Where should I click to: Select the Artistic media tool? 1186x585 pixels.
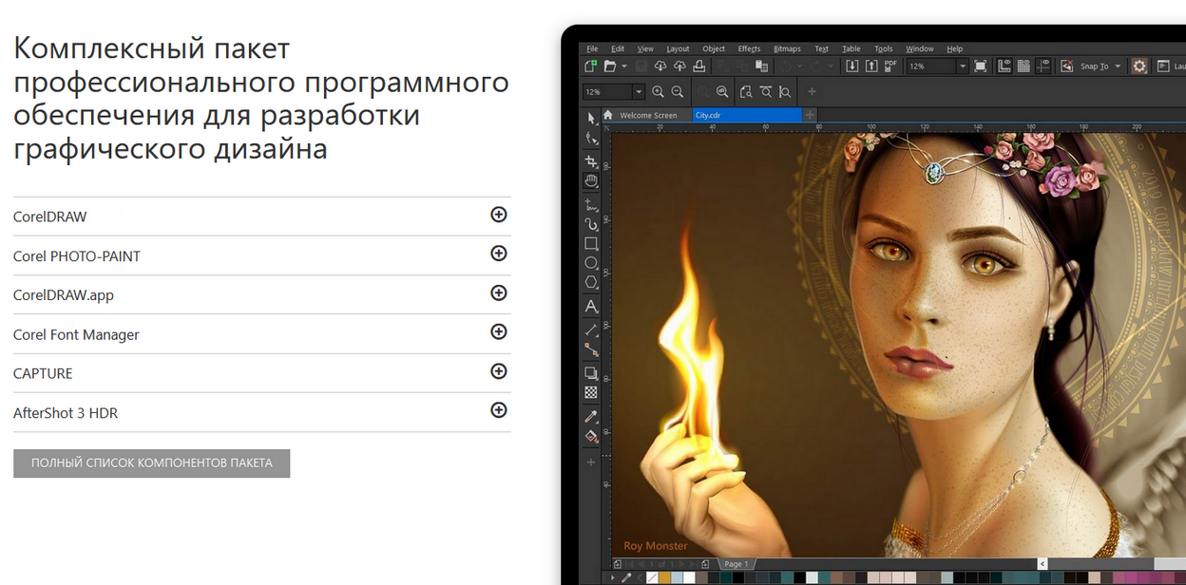pyautogui.click(x=591, y=224)
